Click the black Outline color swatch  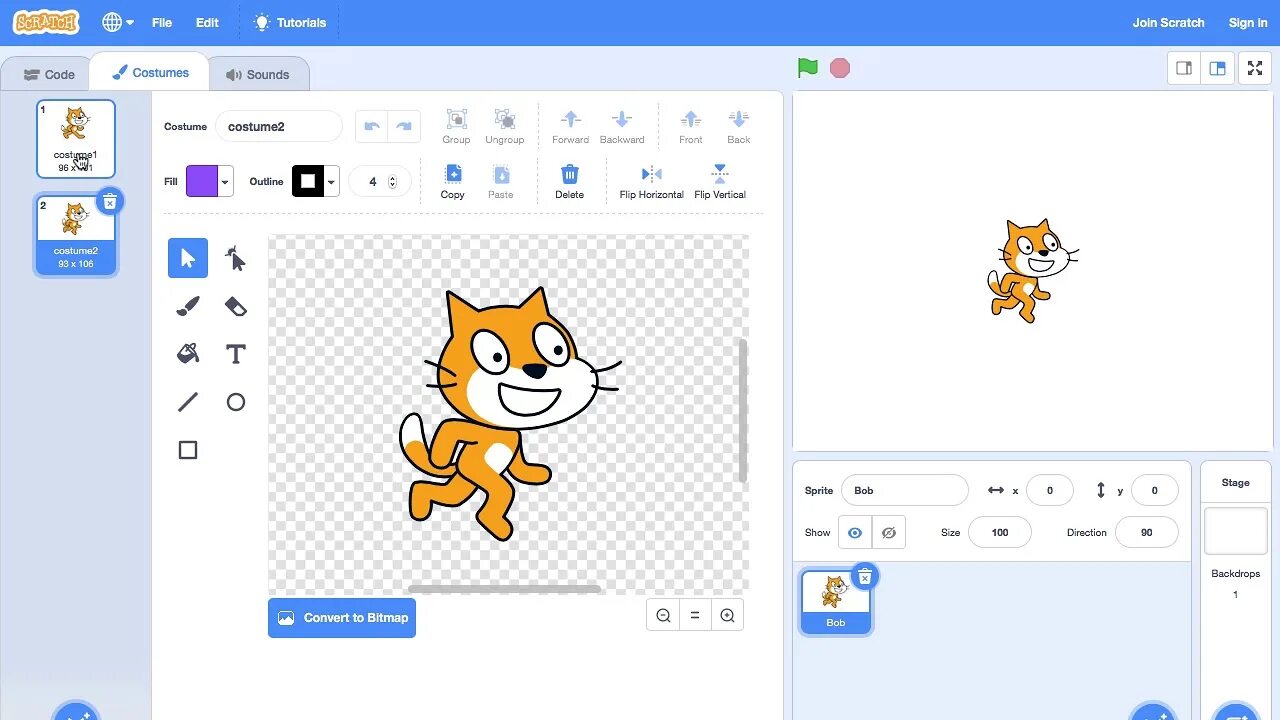pyautogui.click(x=308, y=182)
